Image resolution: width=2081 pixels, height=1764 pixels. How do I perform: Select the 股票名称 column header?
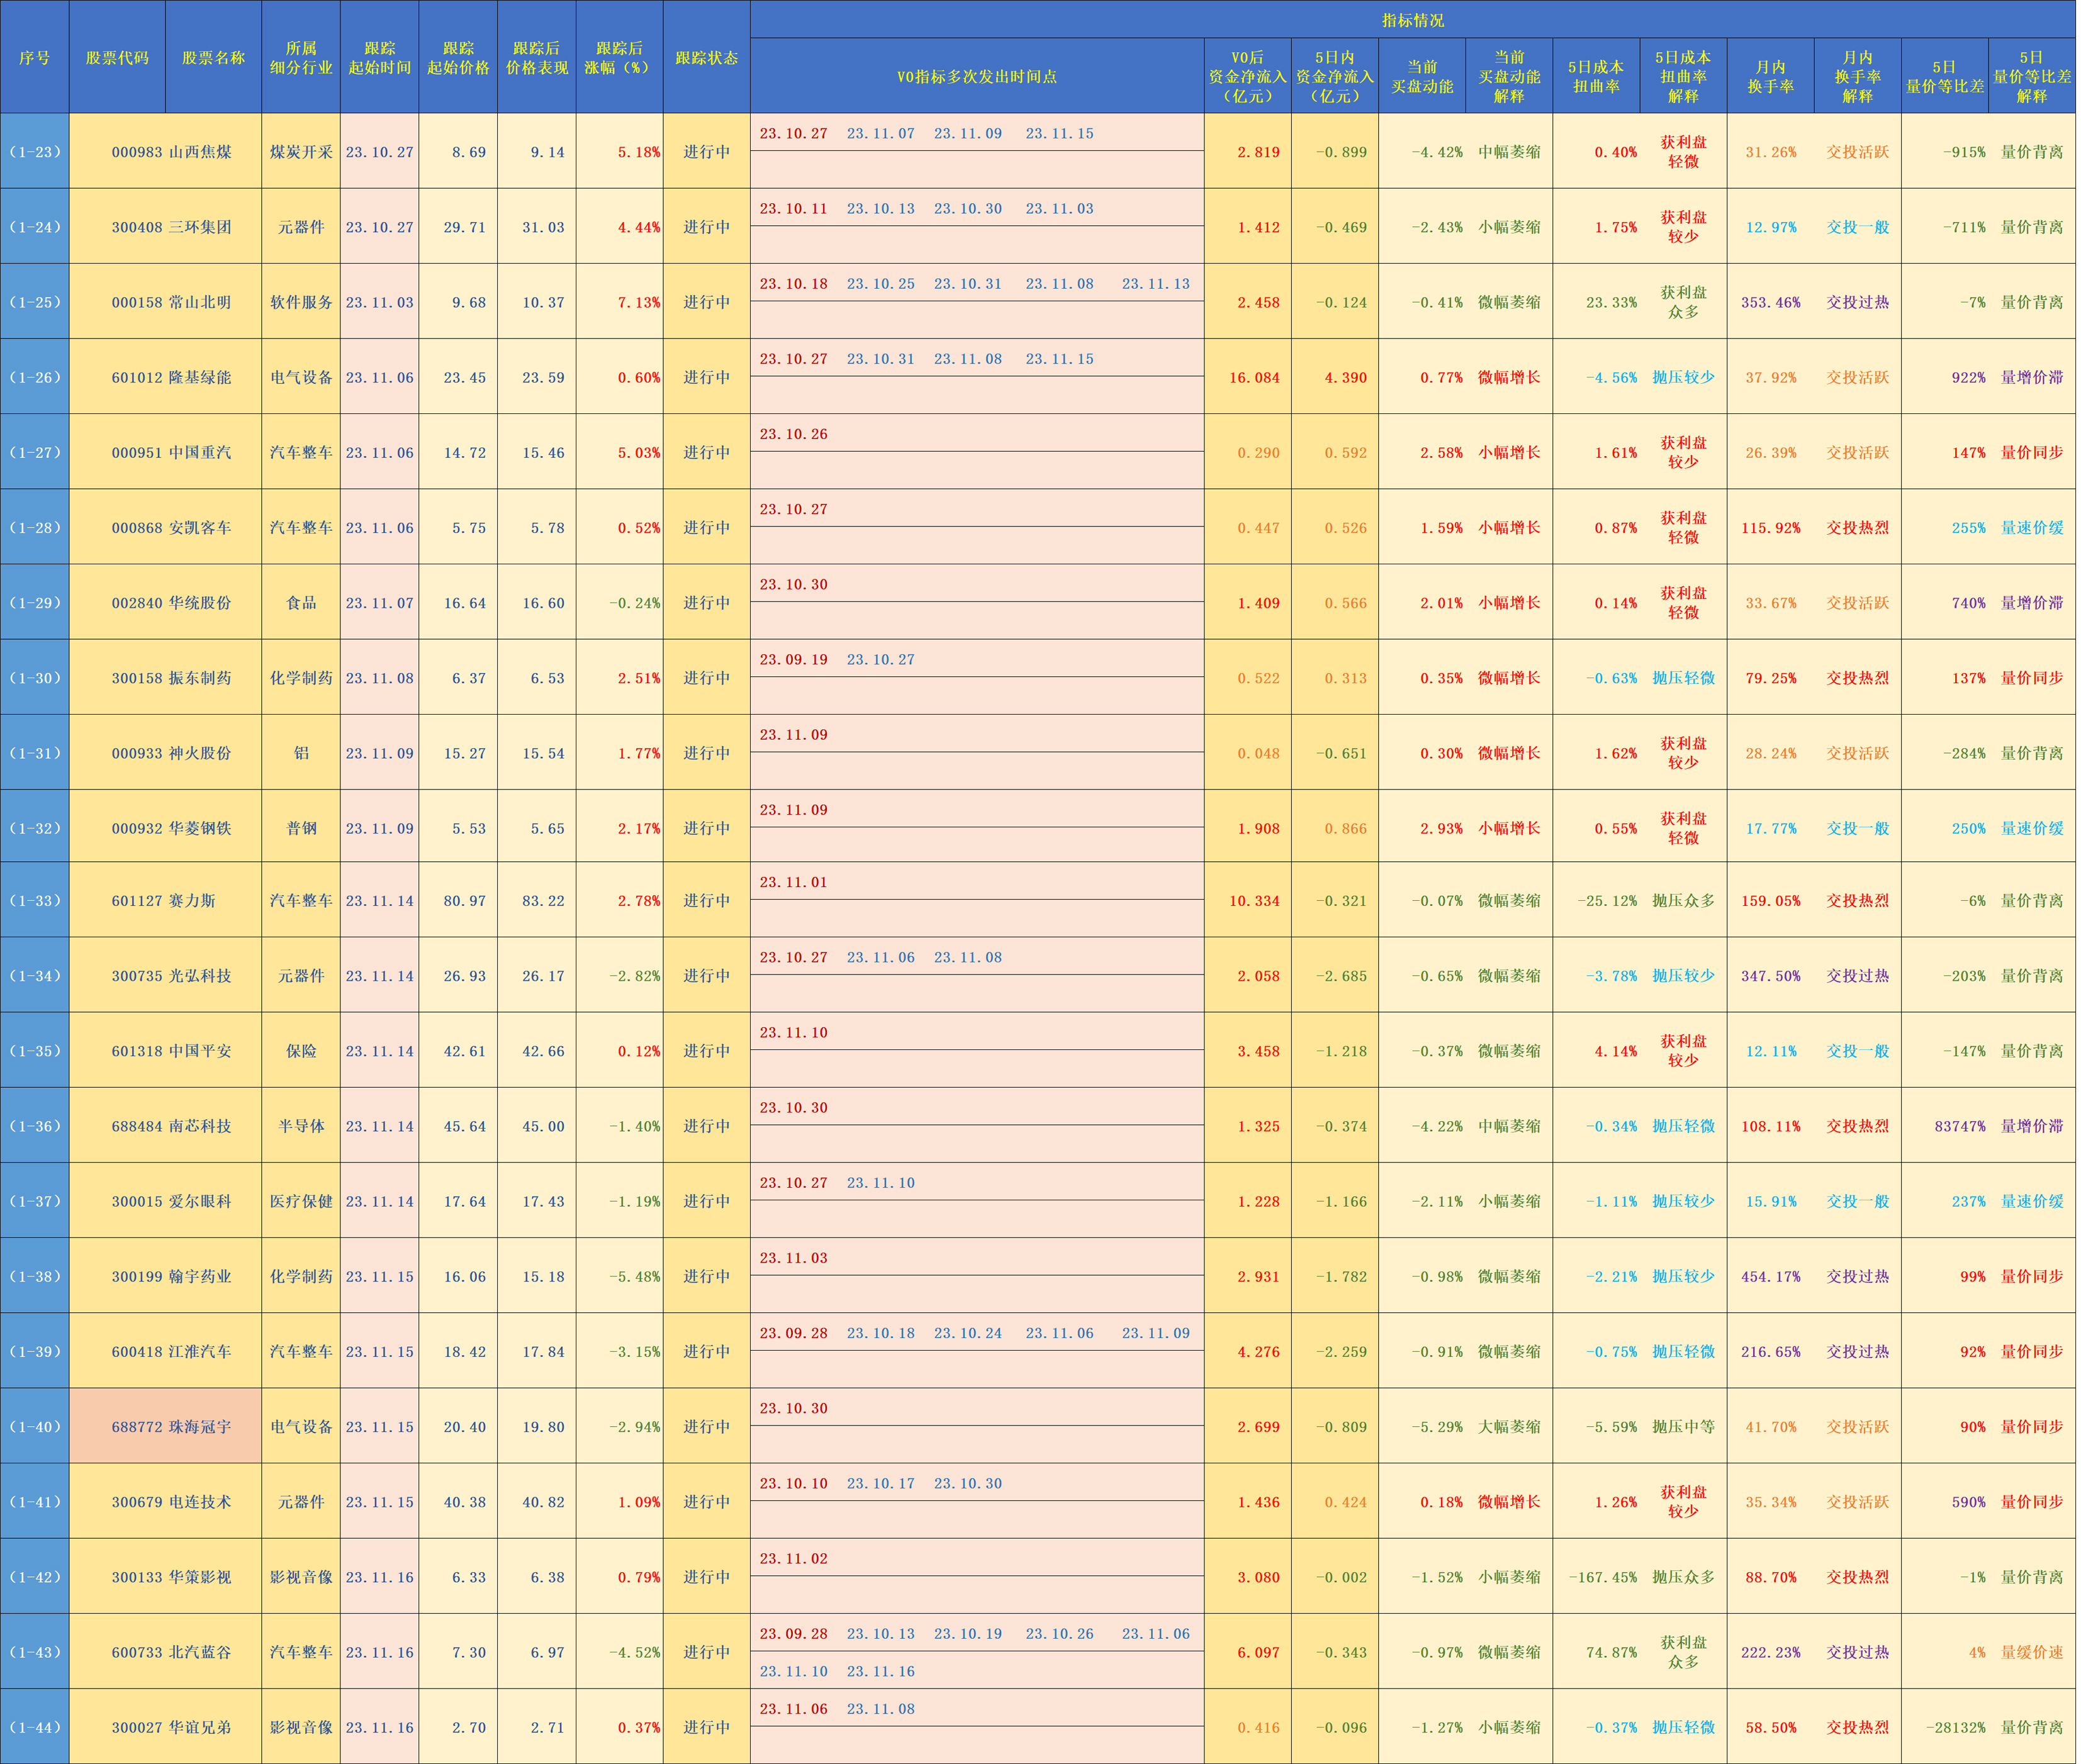(x=213, y=57)
